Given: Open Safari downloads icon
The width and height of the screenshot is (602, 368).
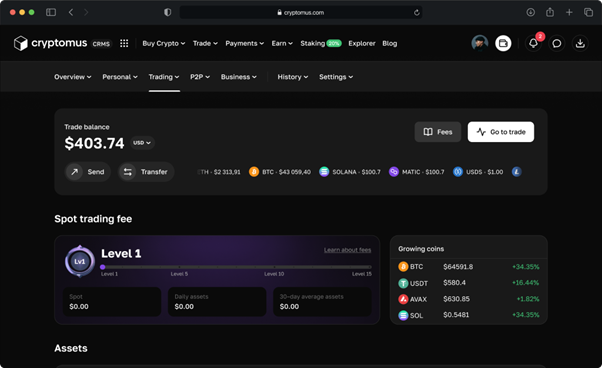Looking at the screenshot, I should (531, 12).
